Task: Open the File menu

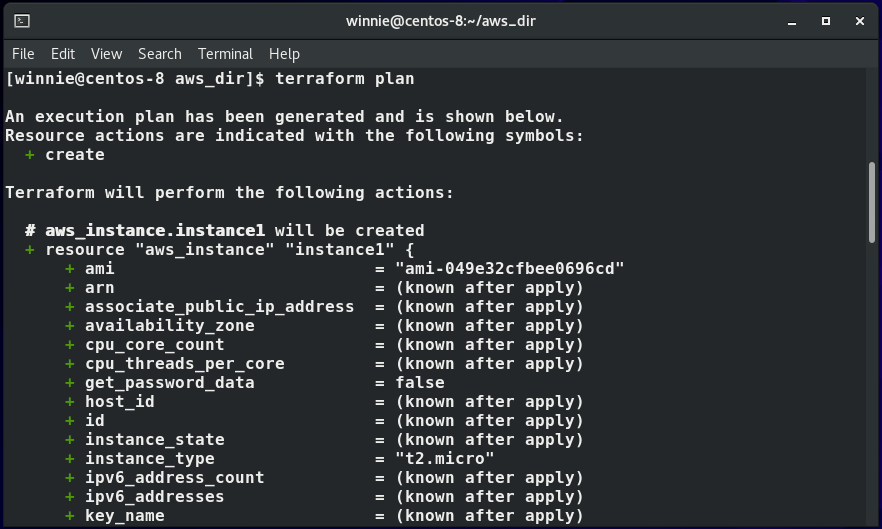Action: point(23,54)
